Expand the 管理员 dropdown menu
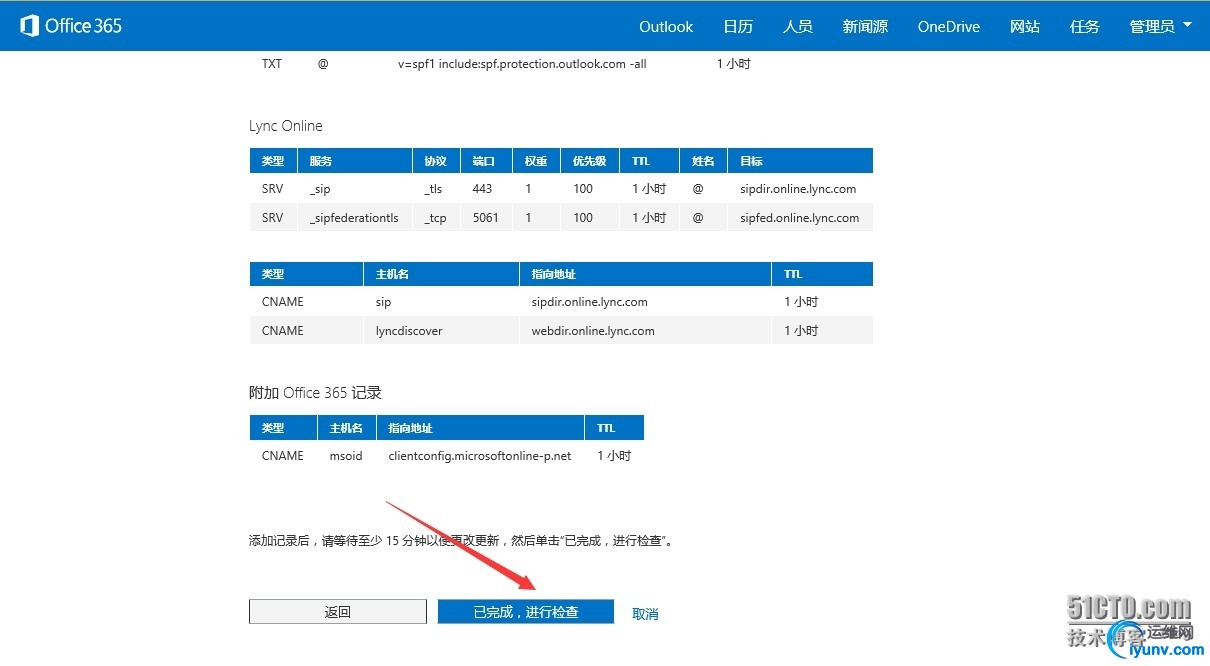1210x666 pixels. tap(1160, 27)
